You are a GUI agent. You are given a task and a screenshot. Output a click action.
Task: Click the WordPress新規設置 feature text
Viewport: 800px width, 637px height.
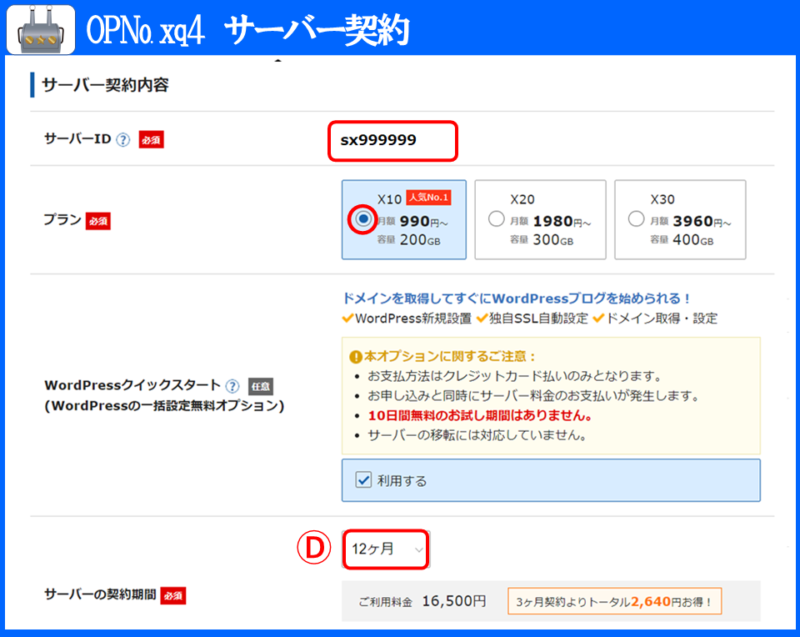[413, 318]
